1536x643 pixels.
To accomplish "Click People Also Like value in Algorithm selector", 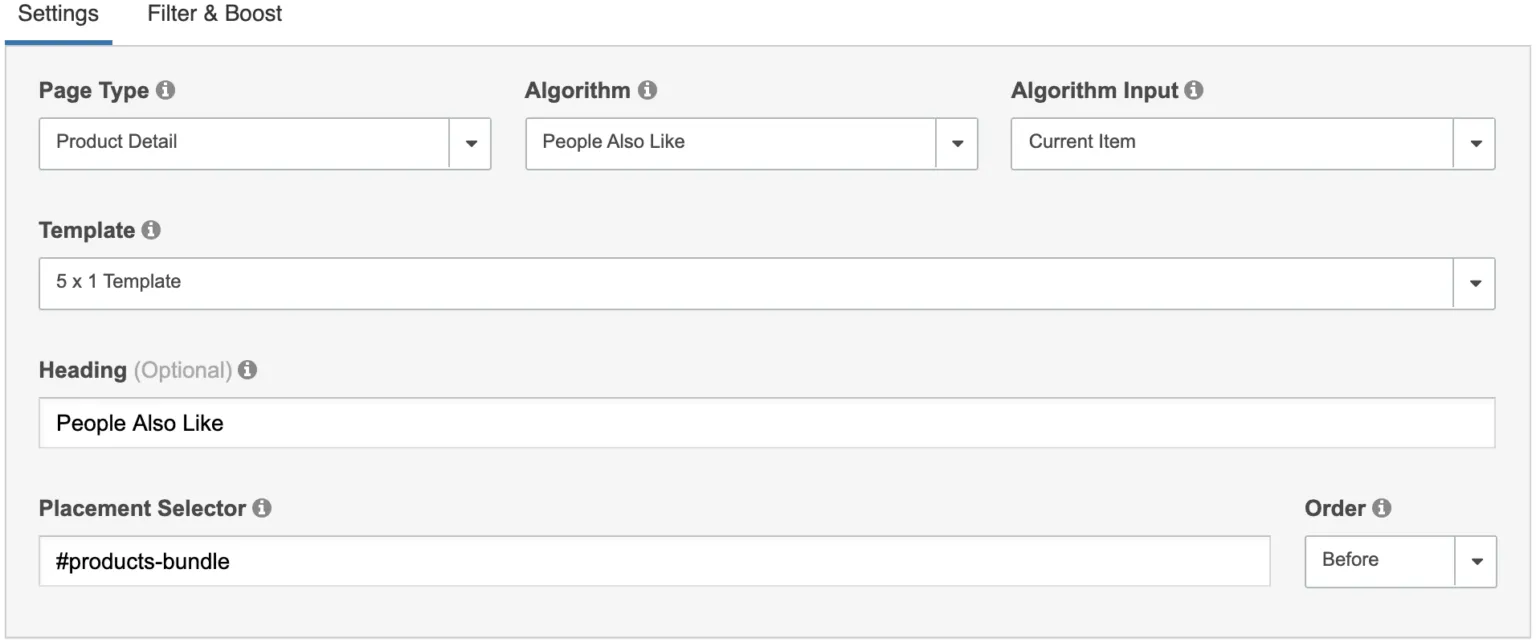I will pos(613,142).
